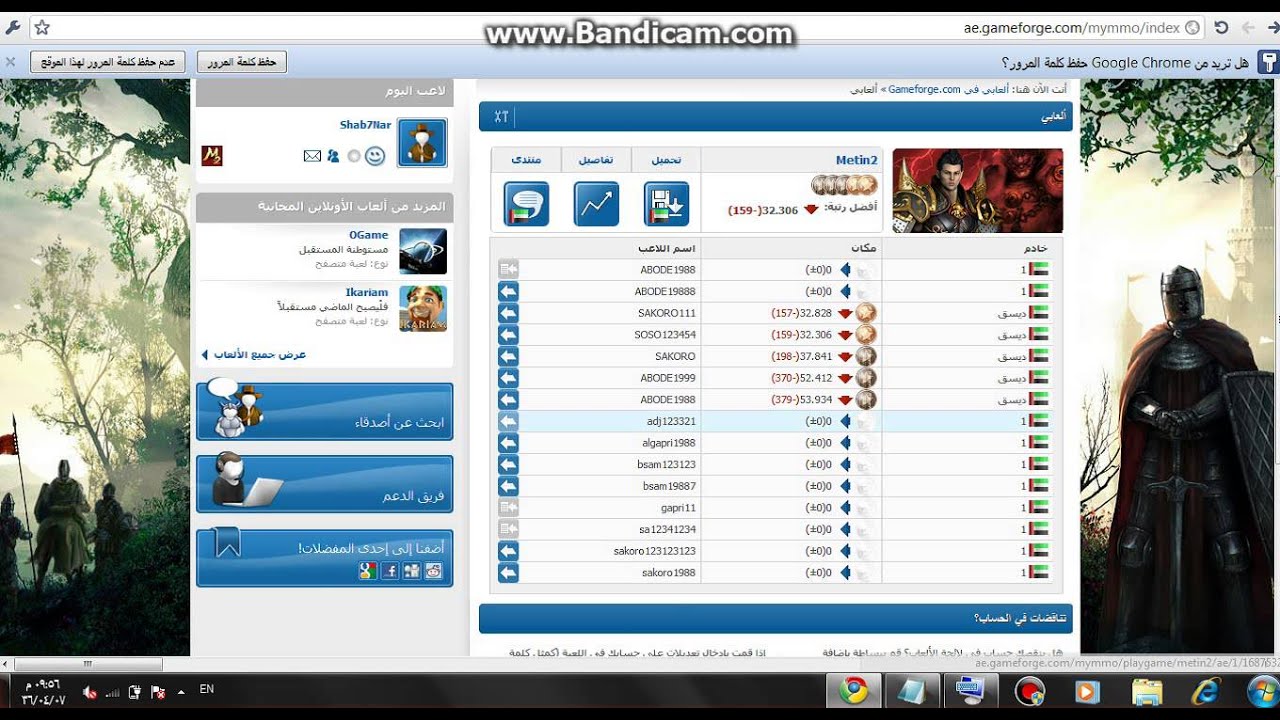Click the play arrow for account SOSO123454
This screenshot has height=720, width=1280.
point(508,334)
